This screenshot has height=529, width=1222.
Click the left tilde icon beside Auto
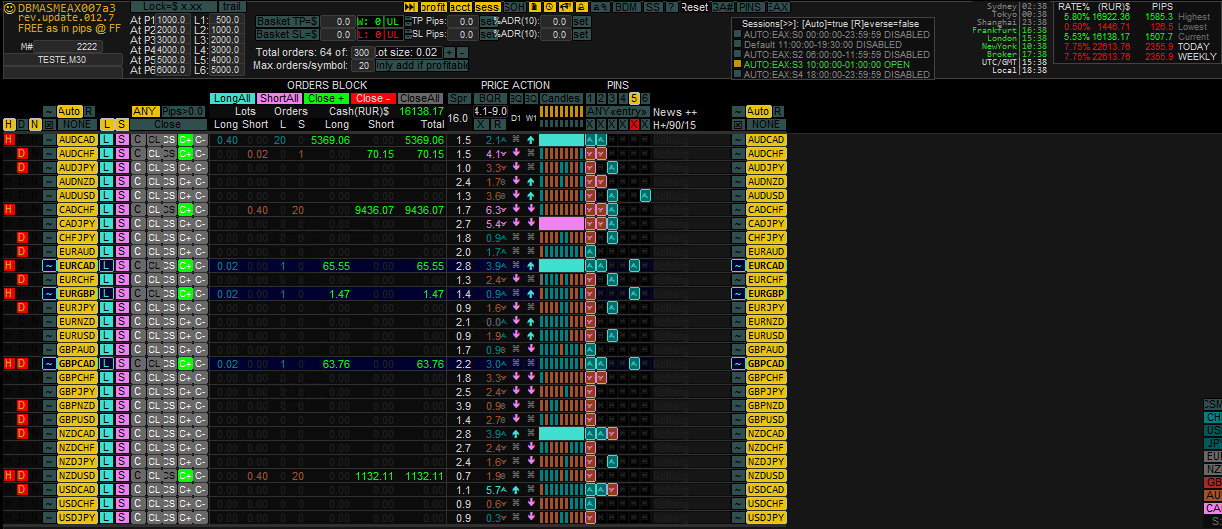[49, 111]
